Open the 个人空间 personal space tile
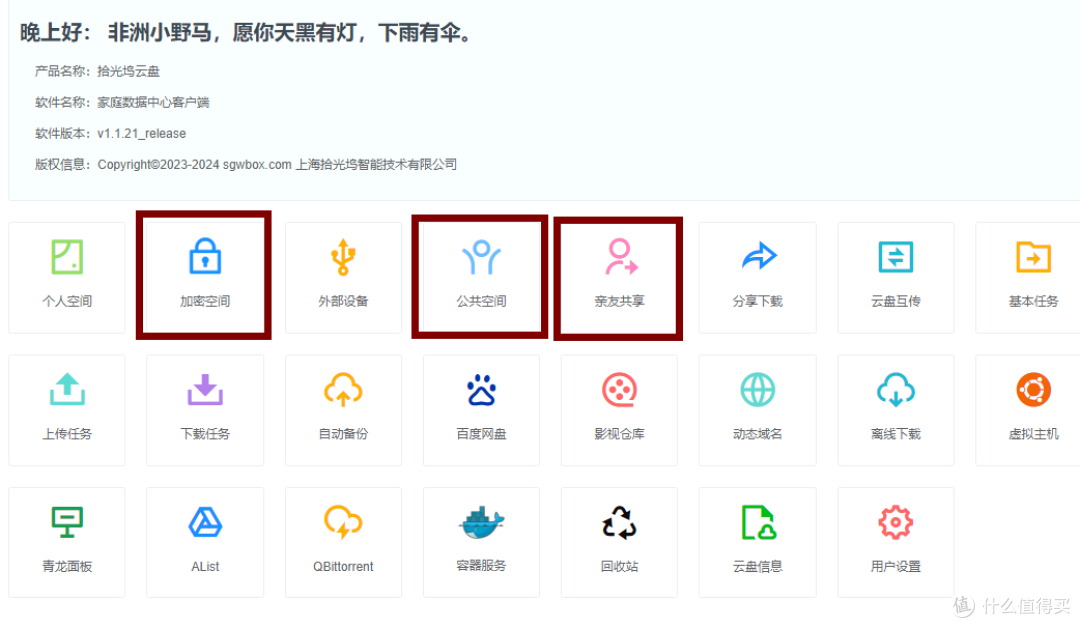The width and height of the screenshot is (1080, 628). [67, 278]
